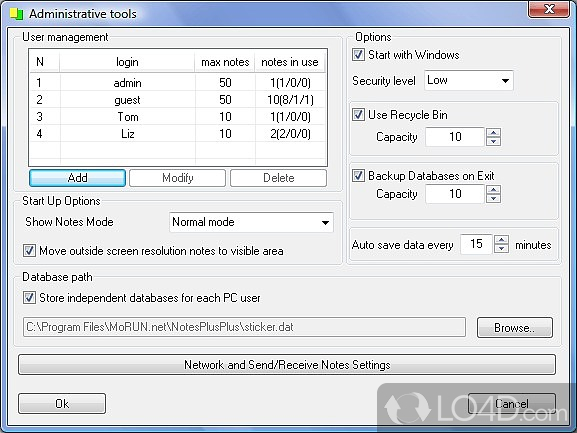Decrease Recycle Bin capacity with down arrow
577x433 pixels.
[x=493, y=141]
